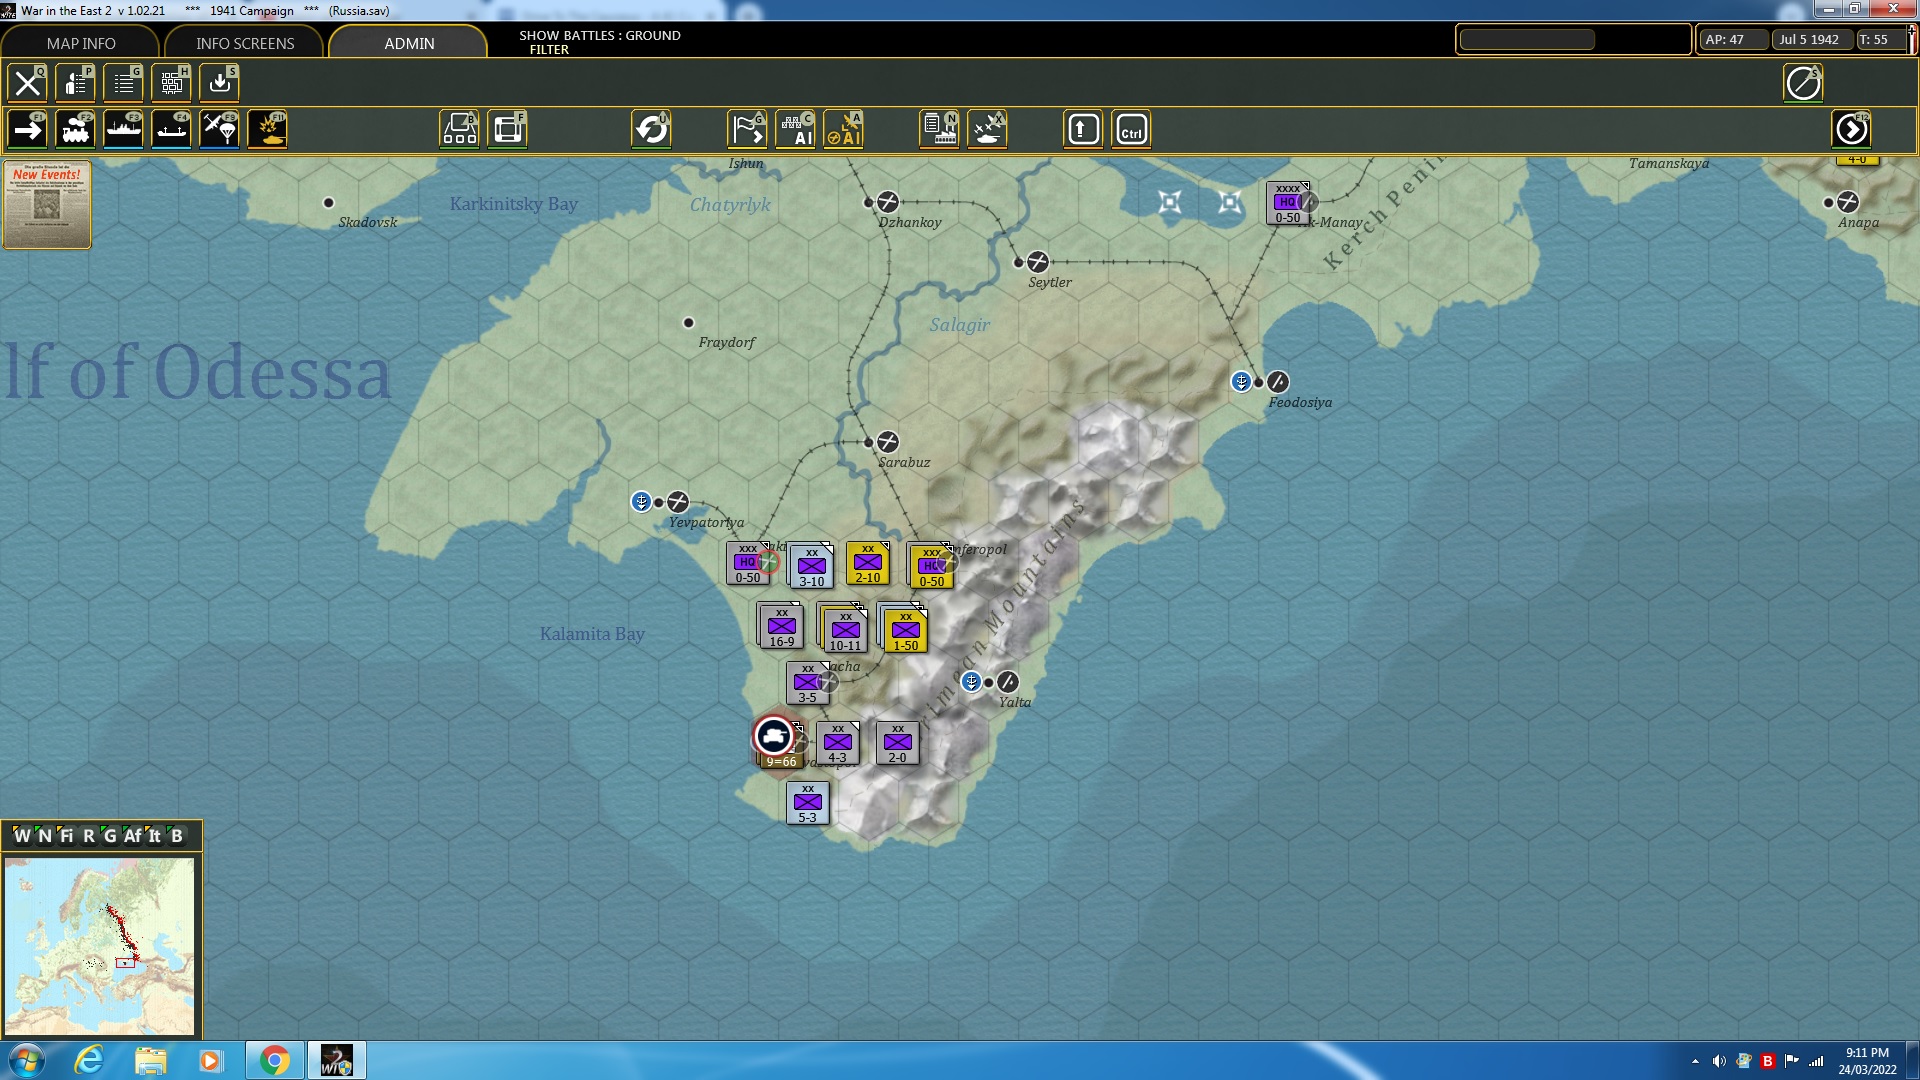This screenshot has width=1920, height=1080.
Task: Open Google Chrome from the taskbar
Action: click(x=274, y=1060)
